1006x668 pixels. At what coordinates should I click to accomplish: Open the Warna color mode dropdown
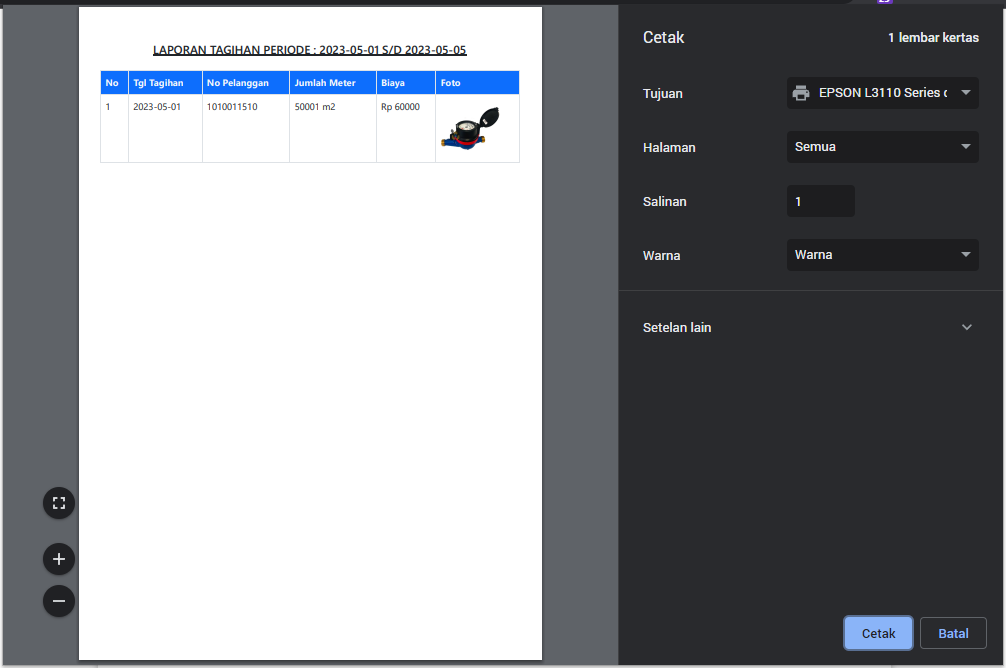tap(881, 254)
